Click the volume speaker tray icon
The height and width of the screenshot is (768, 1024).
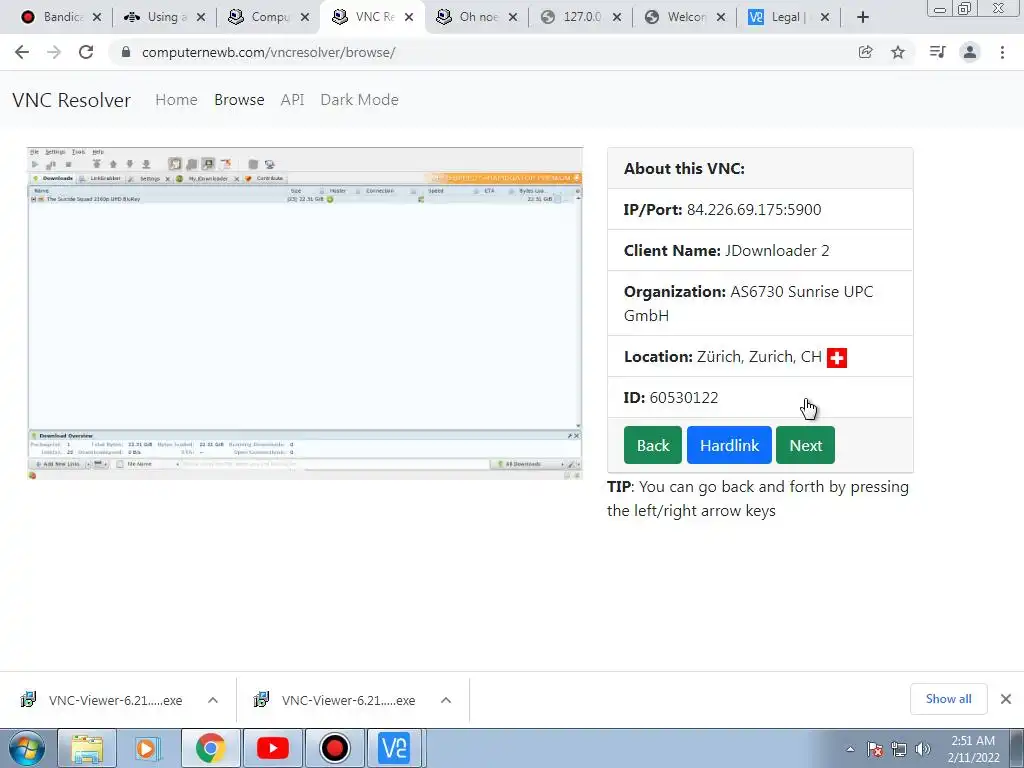click(922, 749)
